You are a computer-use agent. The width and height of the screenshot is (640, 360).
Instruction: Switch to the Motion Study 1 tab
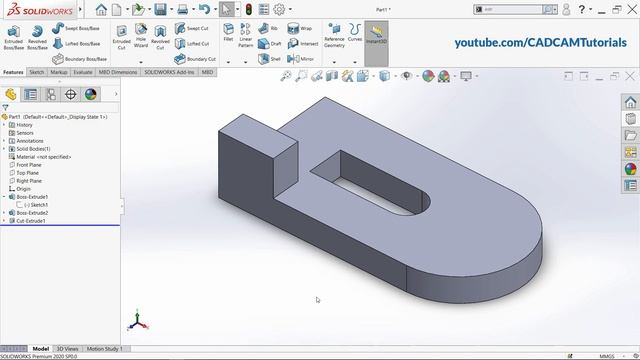tap(104, 349)
